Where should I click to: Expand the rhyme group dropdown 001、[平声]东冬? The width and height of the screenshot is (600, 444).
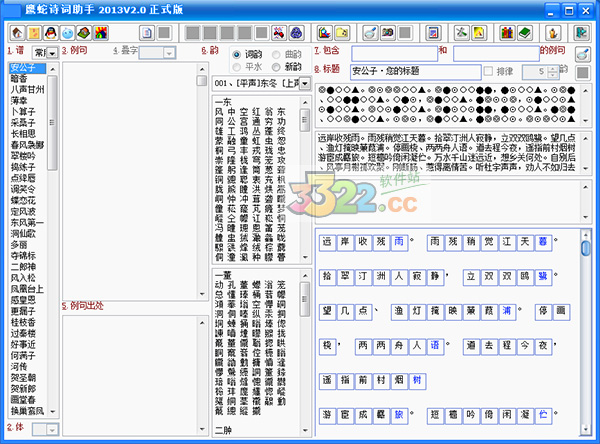pyautogui.click(x=305, y=83)
